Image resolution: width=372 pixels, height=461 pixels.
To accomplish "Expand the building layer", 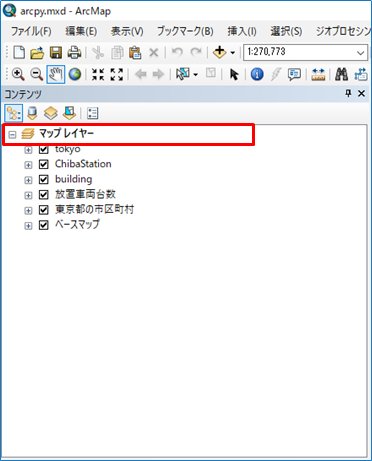I will [x=28, y=180].
